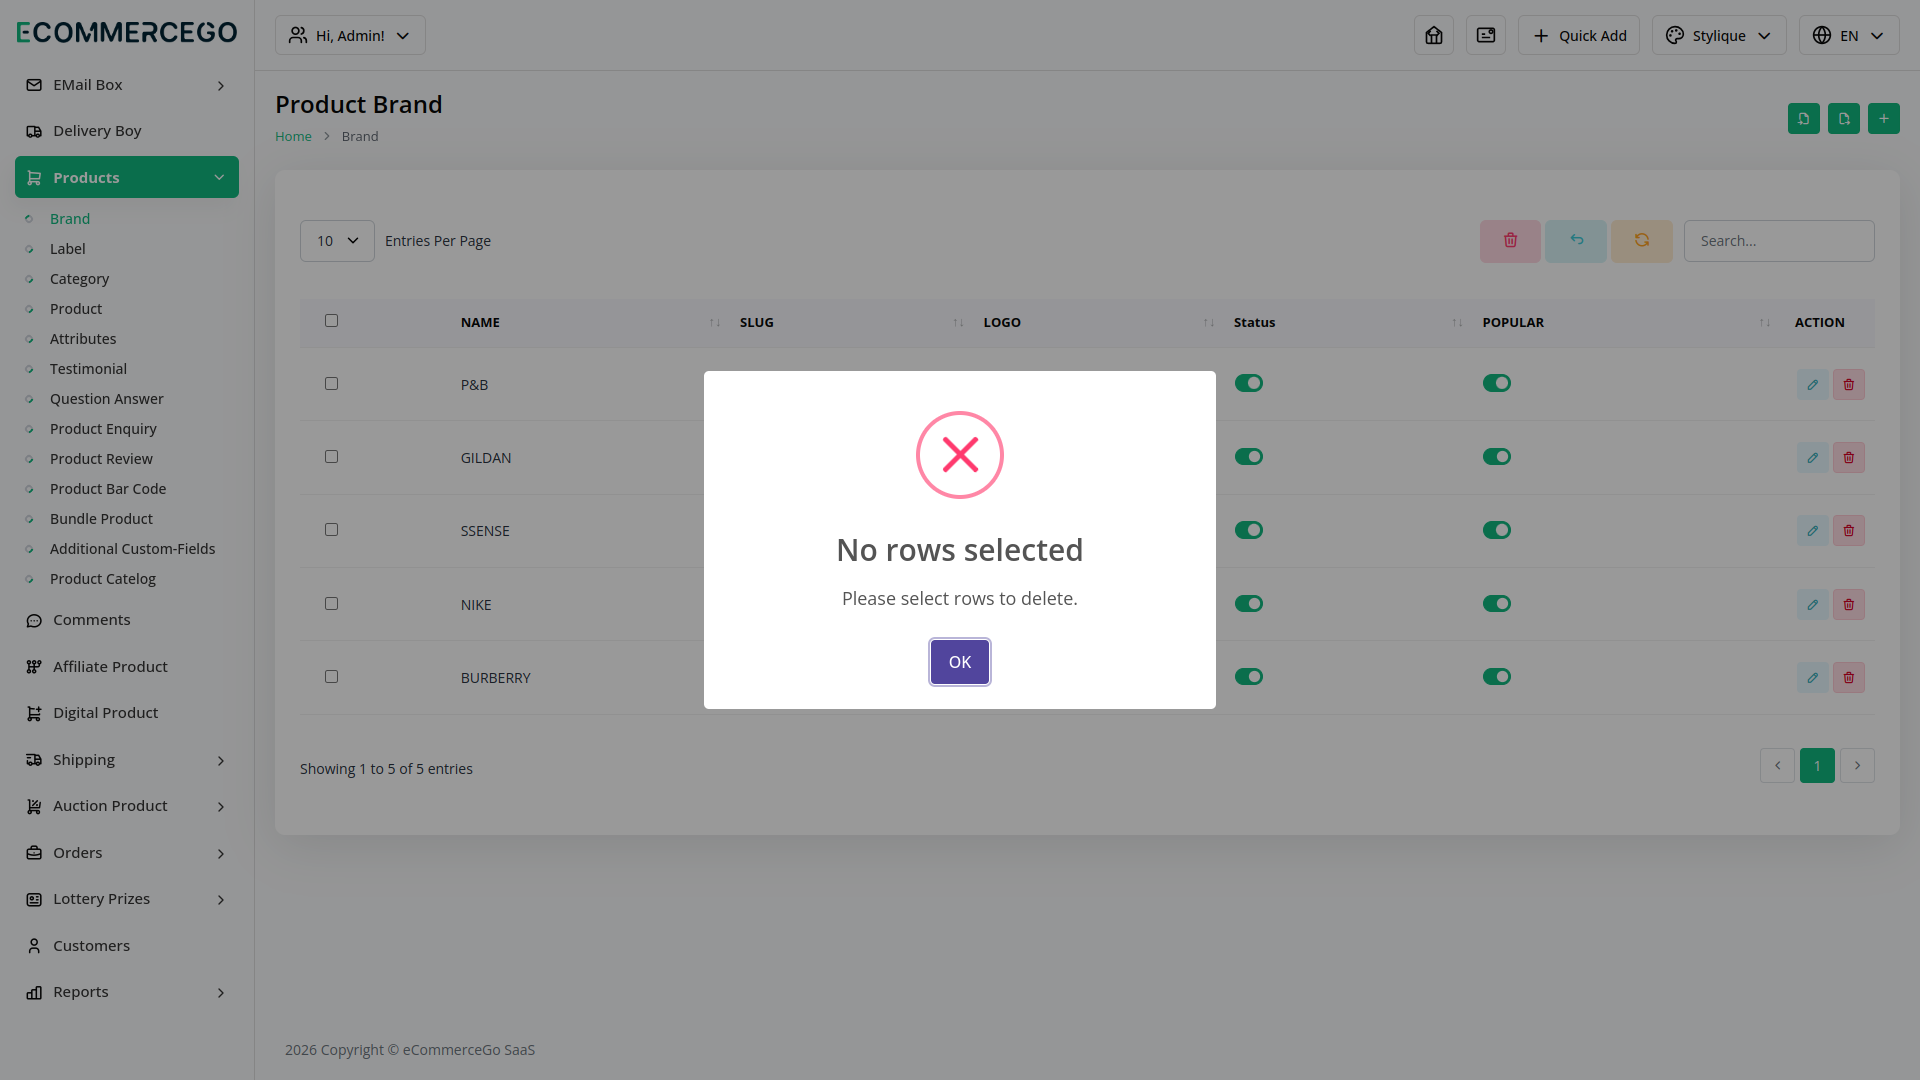Click second green file icon in header
Viewport: 1920px width, 1080px height.
click(x=1843, y=119)
